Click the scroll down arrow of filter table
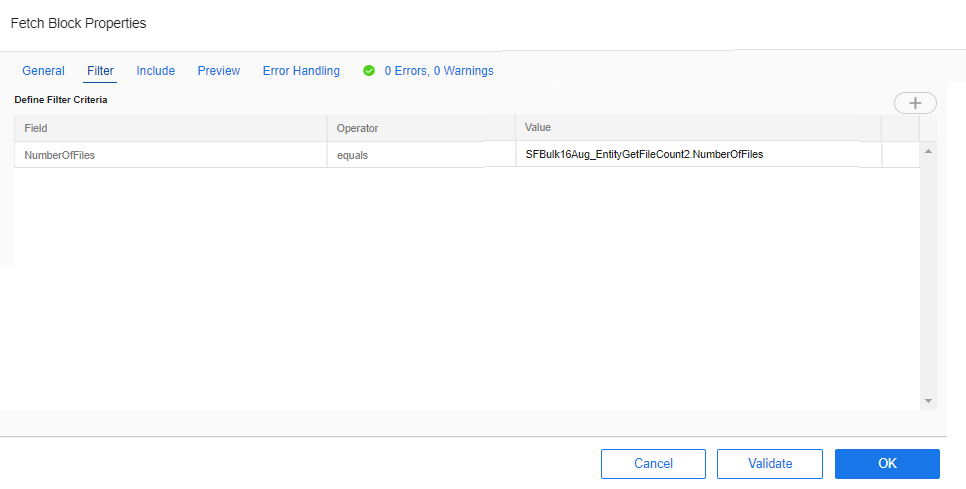This screenshot has width=966, height=489. coord(928,401)
